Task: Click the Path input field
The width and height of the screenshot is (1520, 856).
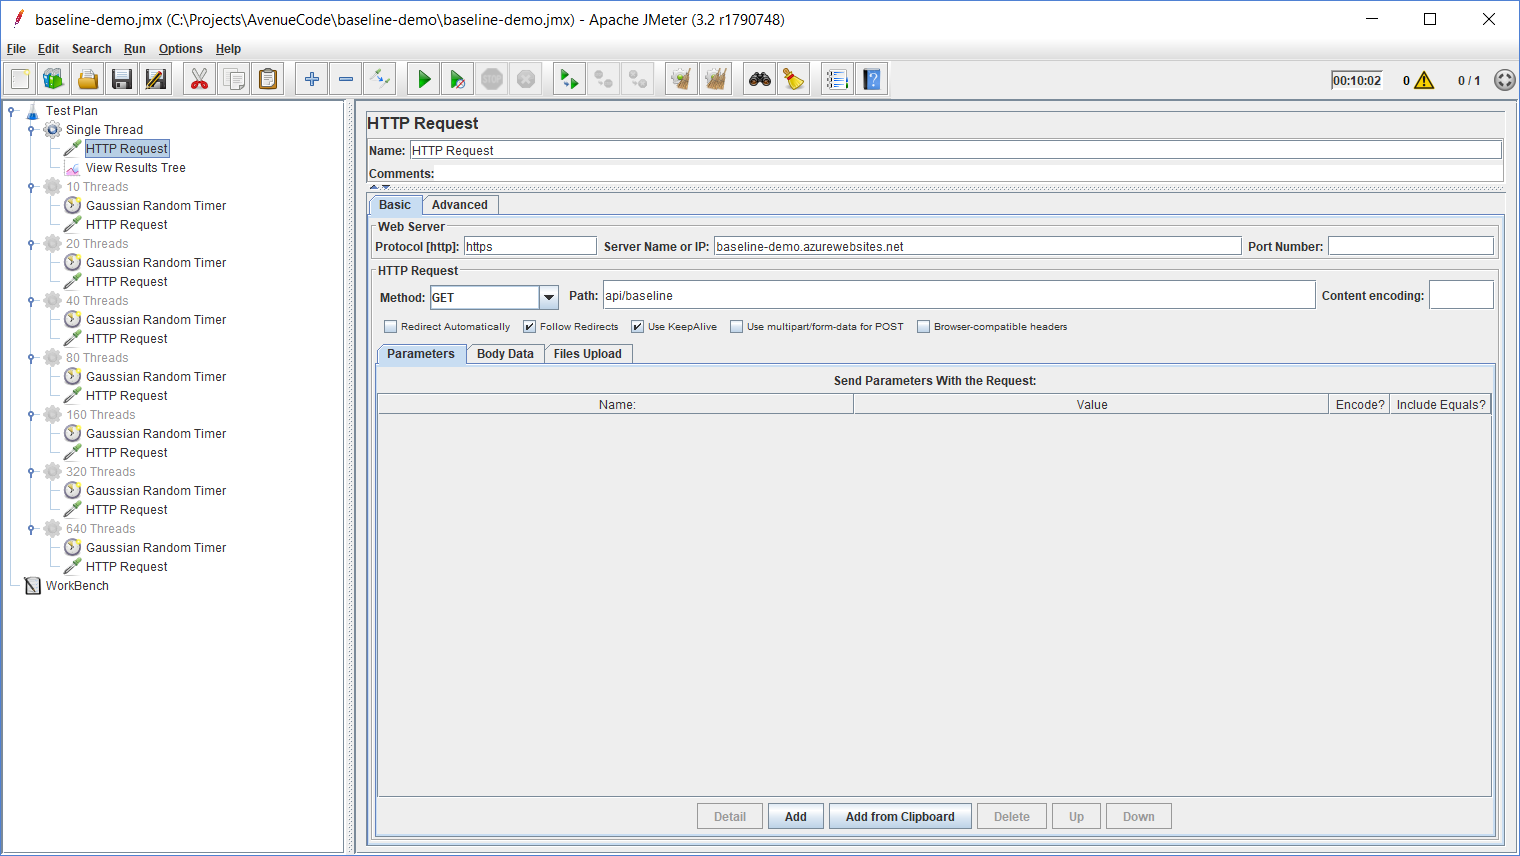Action: pos(959,295)
